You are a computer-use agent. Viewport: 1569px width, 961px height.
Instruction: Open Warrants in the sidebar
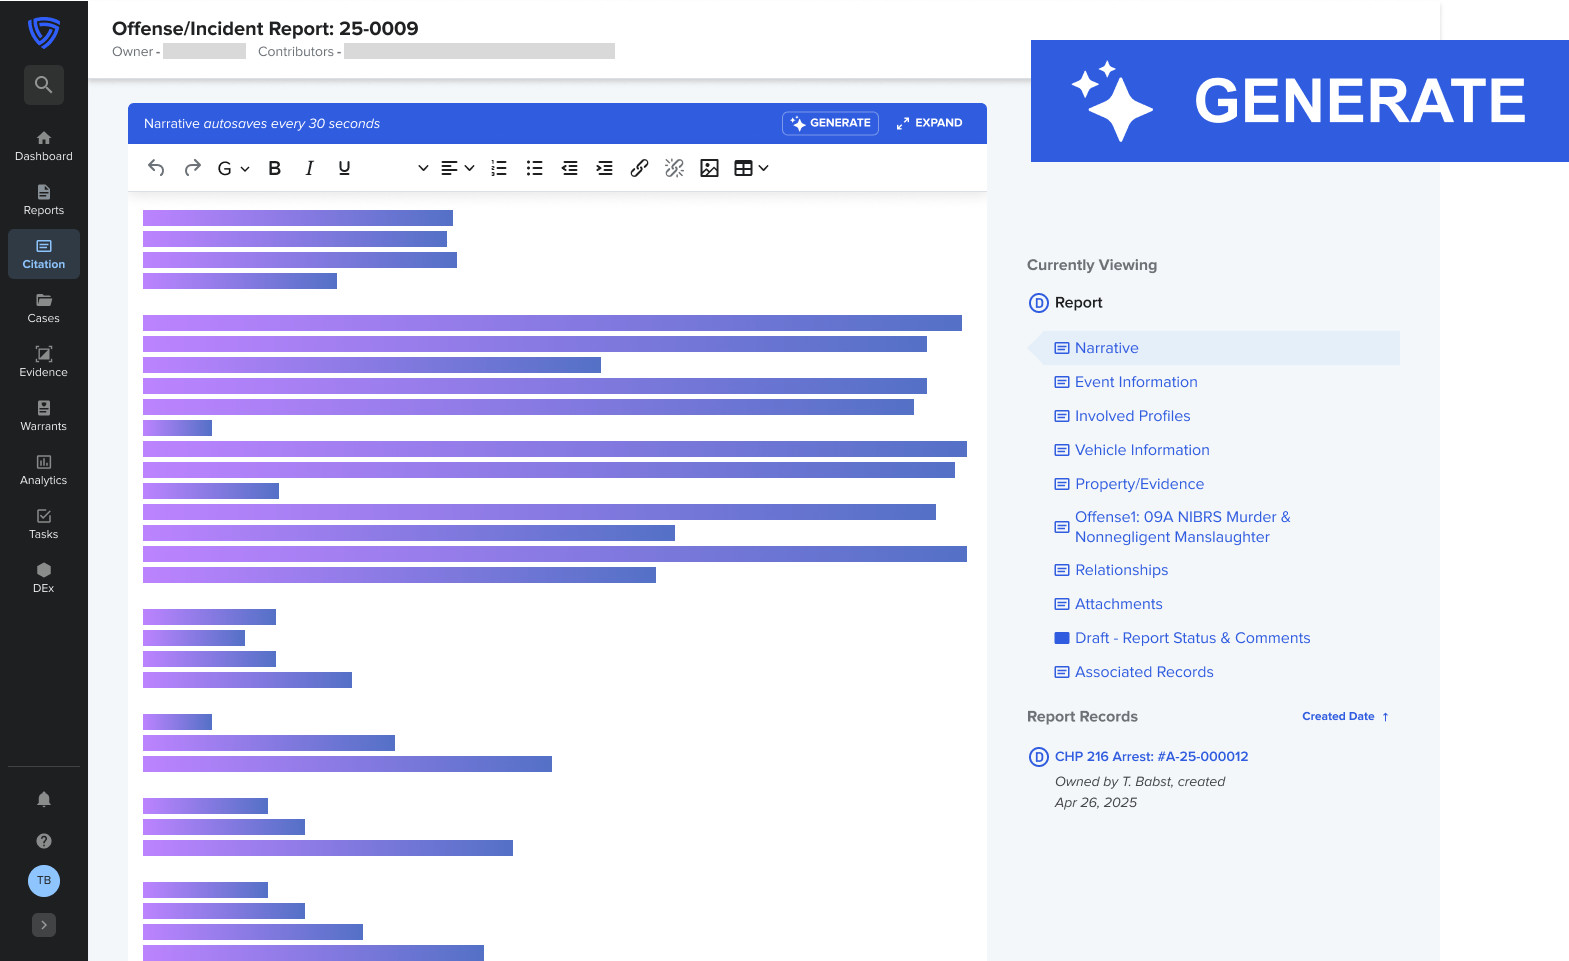[44, 416]
